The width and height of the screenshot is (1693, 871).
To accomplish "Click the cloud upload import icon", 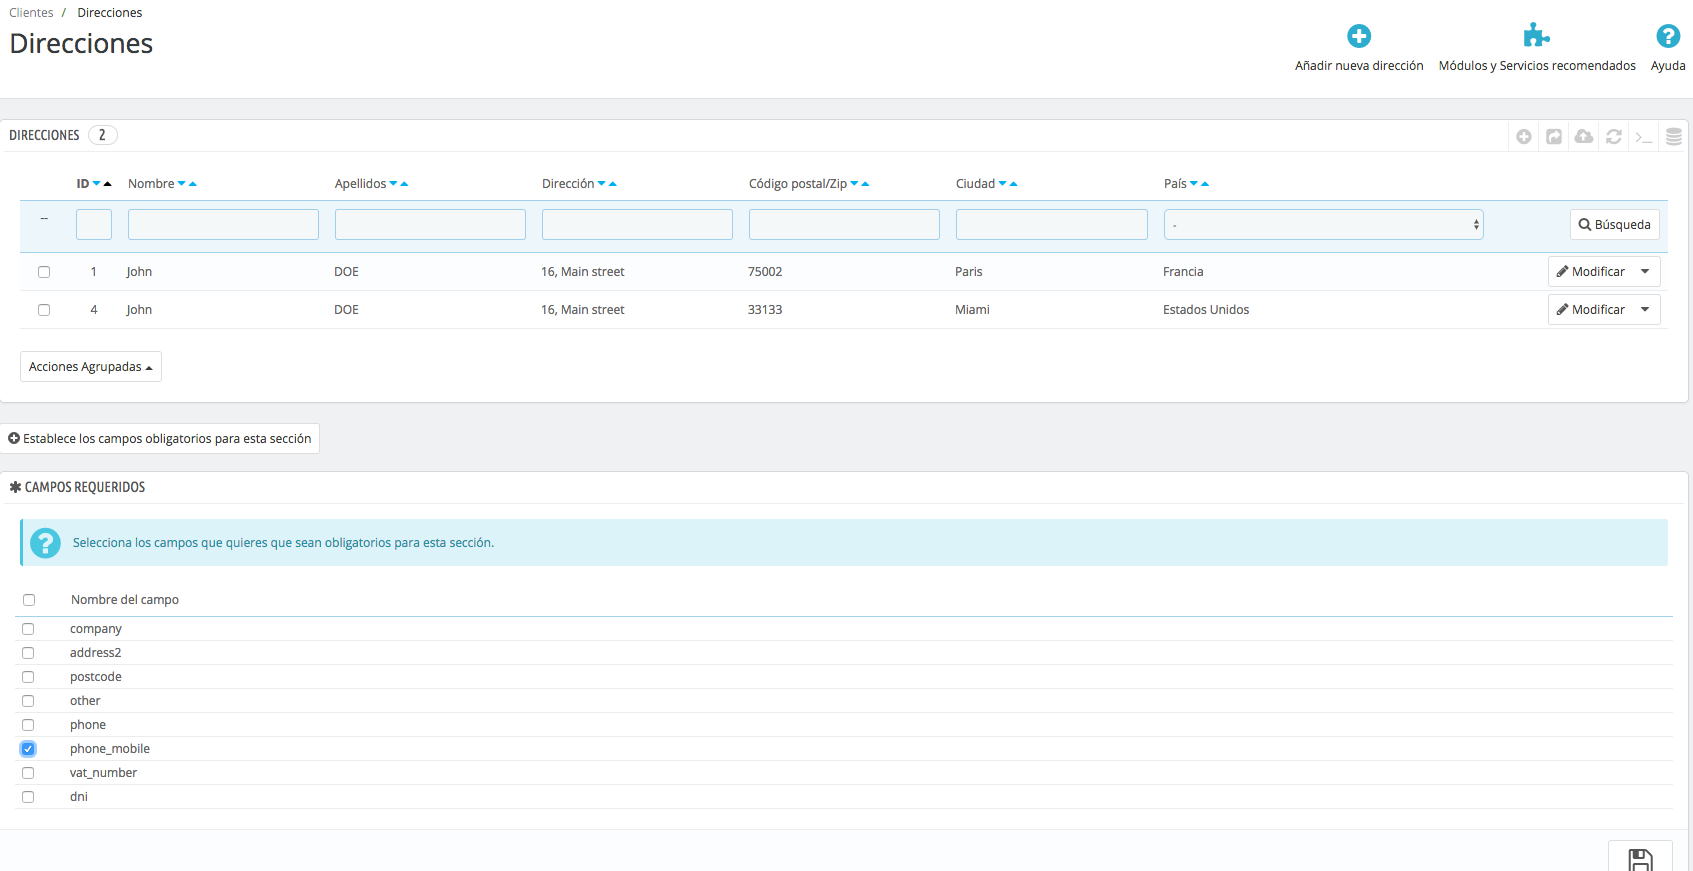I will point(1584,137).
